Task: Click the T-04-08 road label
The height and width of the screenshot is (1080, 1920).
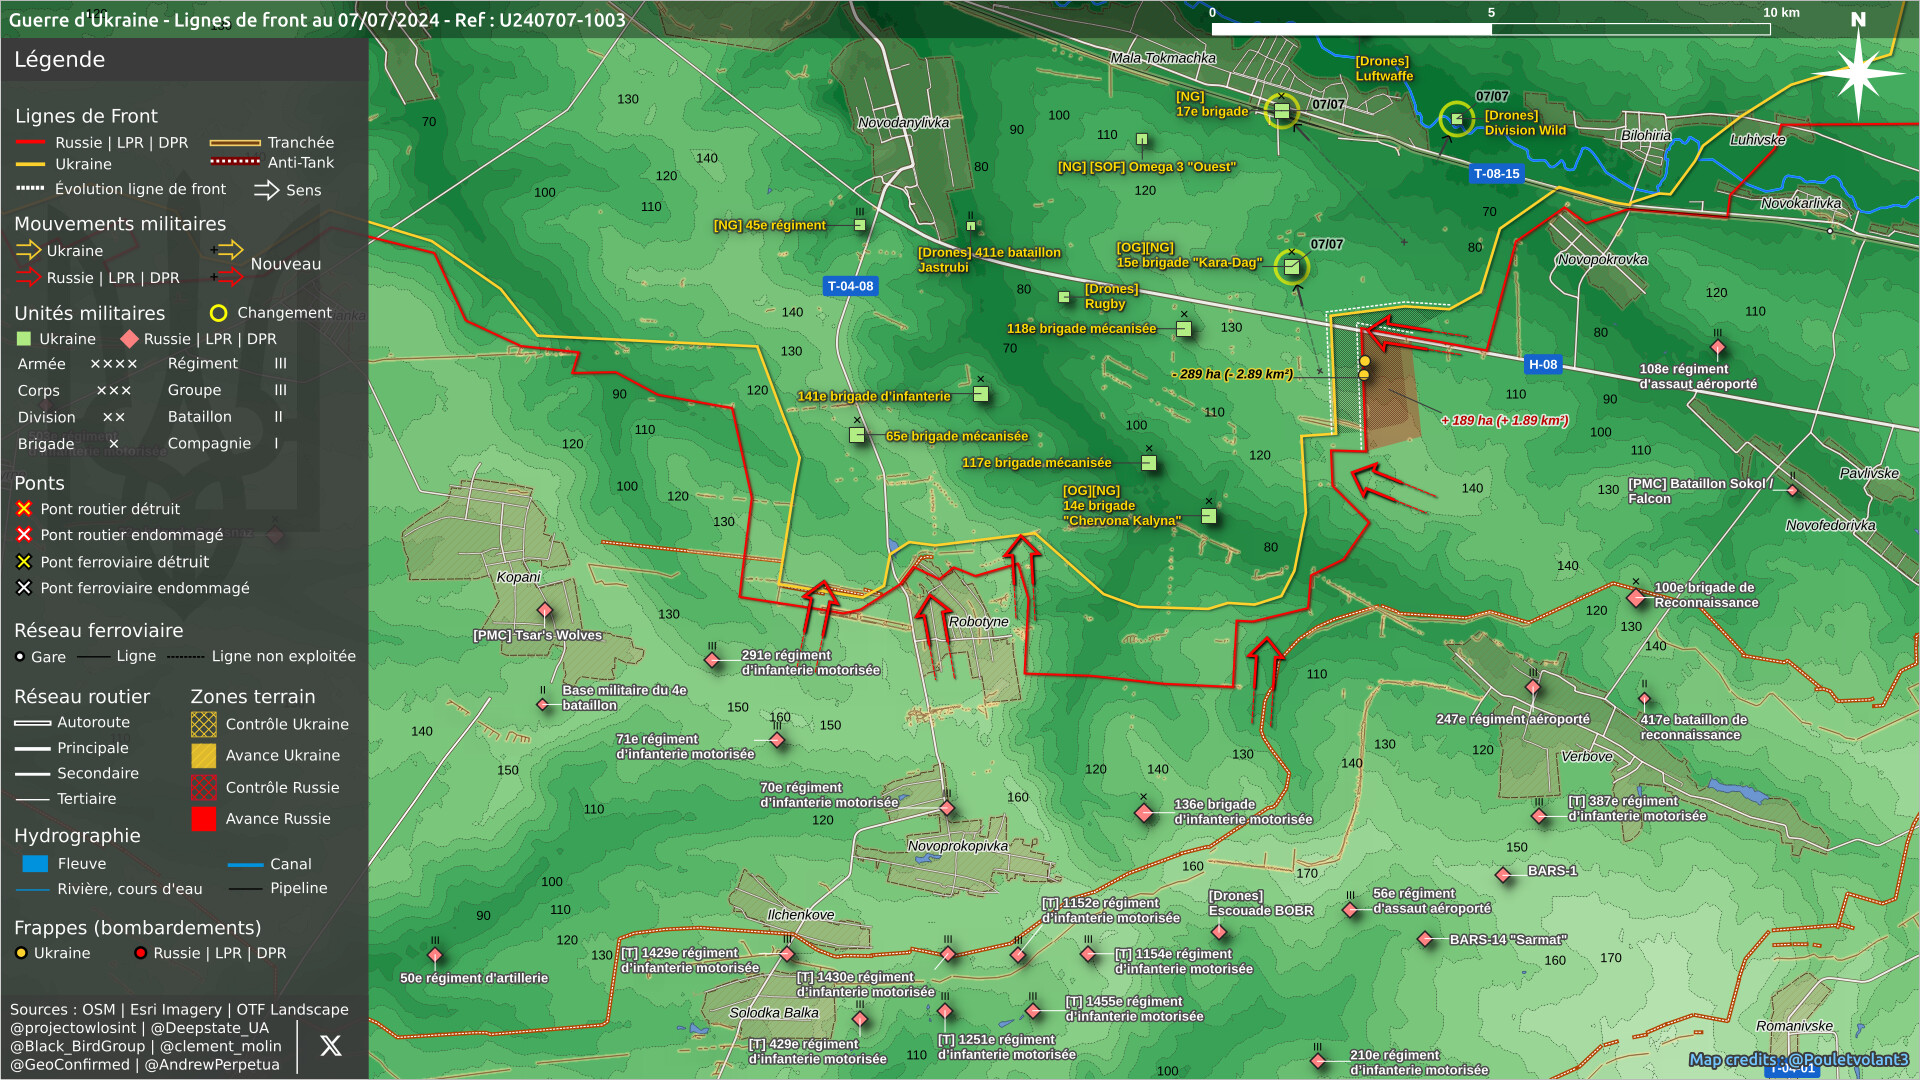Action: coord(850,286)
